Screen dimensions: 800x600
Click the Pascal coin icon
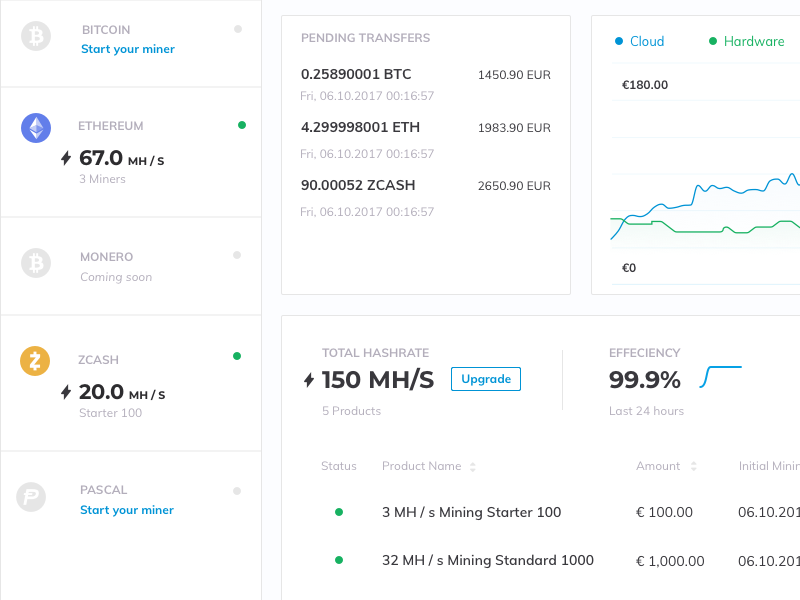point(33,497)
